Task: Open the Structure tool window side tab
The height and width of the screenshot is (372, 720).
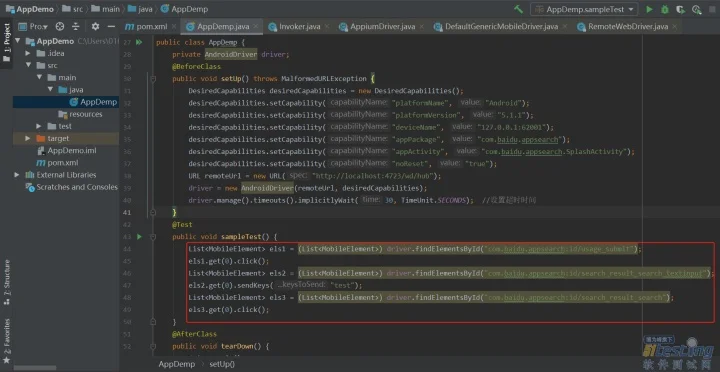Action: [6, 282]
